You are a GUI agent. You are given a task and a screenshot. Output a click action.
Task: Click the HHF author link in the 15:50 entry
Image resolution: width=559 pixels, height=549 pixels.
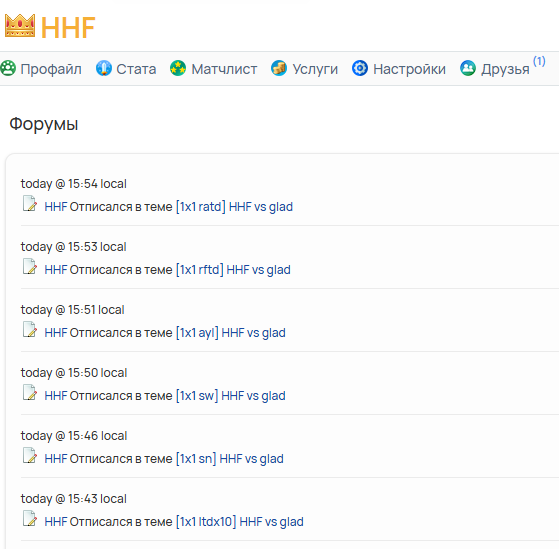pyautogui.click(x=56, y=396)
